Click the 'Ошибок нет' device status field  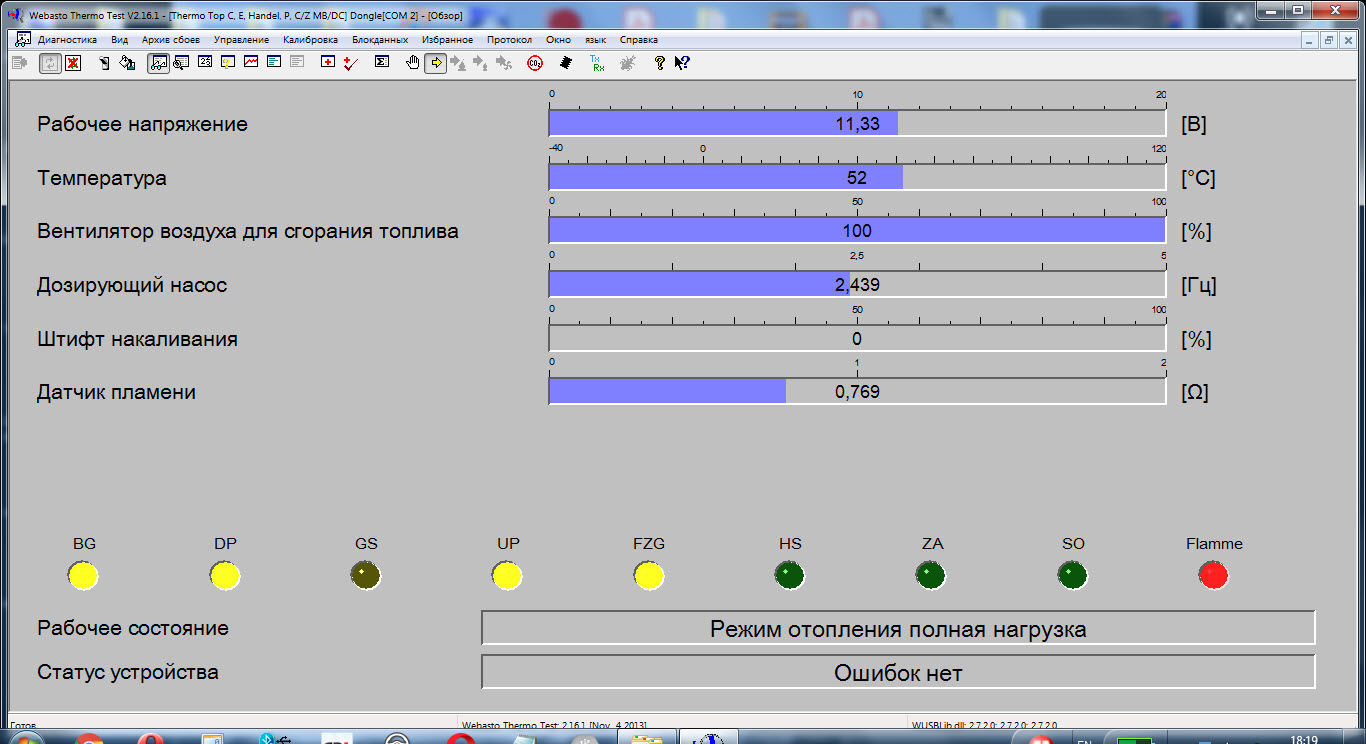(x=898, y=673)
